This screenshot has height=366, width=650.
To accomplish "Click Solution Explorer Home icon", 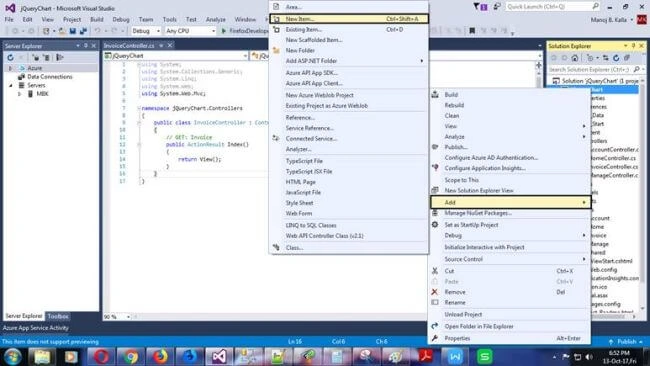I will pos(574,58).
